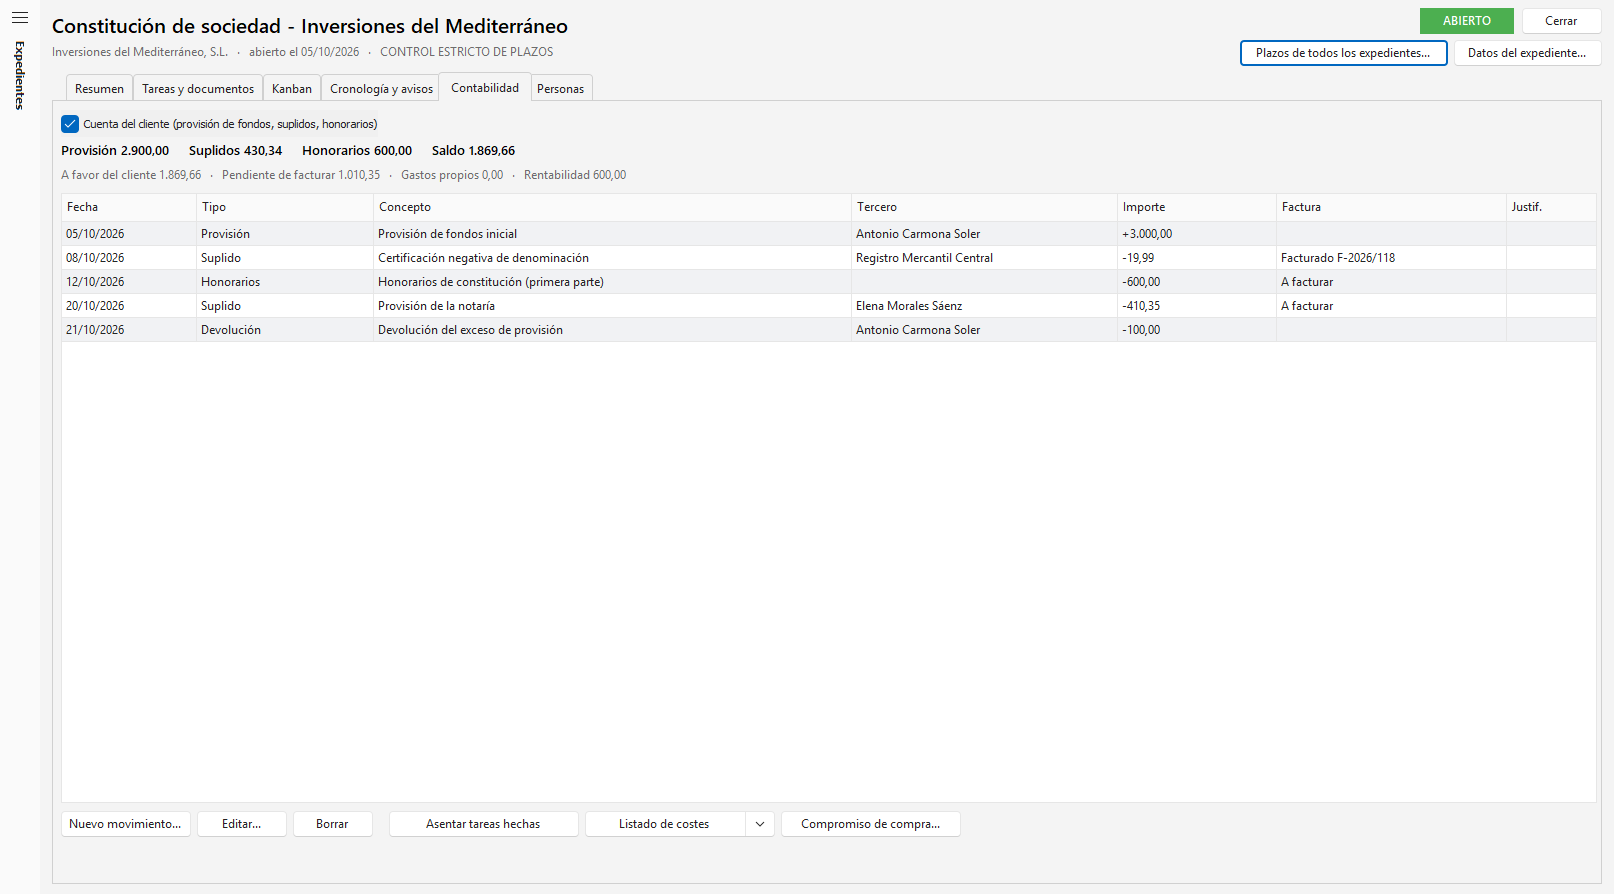Screen dimensions: 1614x894
Task: Open Plazos de todos los expedientes
Action: pos(1343,53)
